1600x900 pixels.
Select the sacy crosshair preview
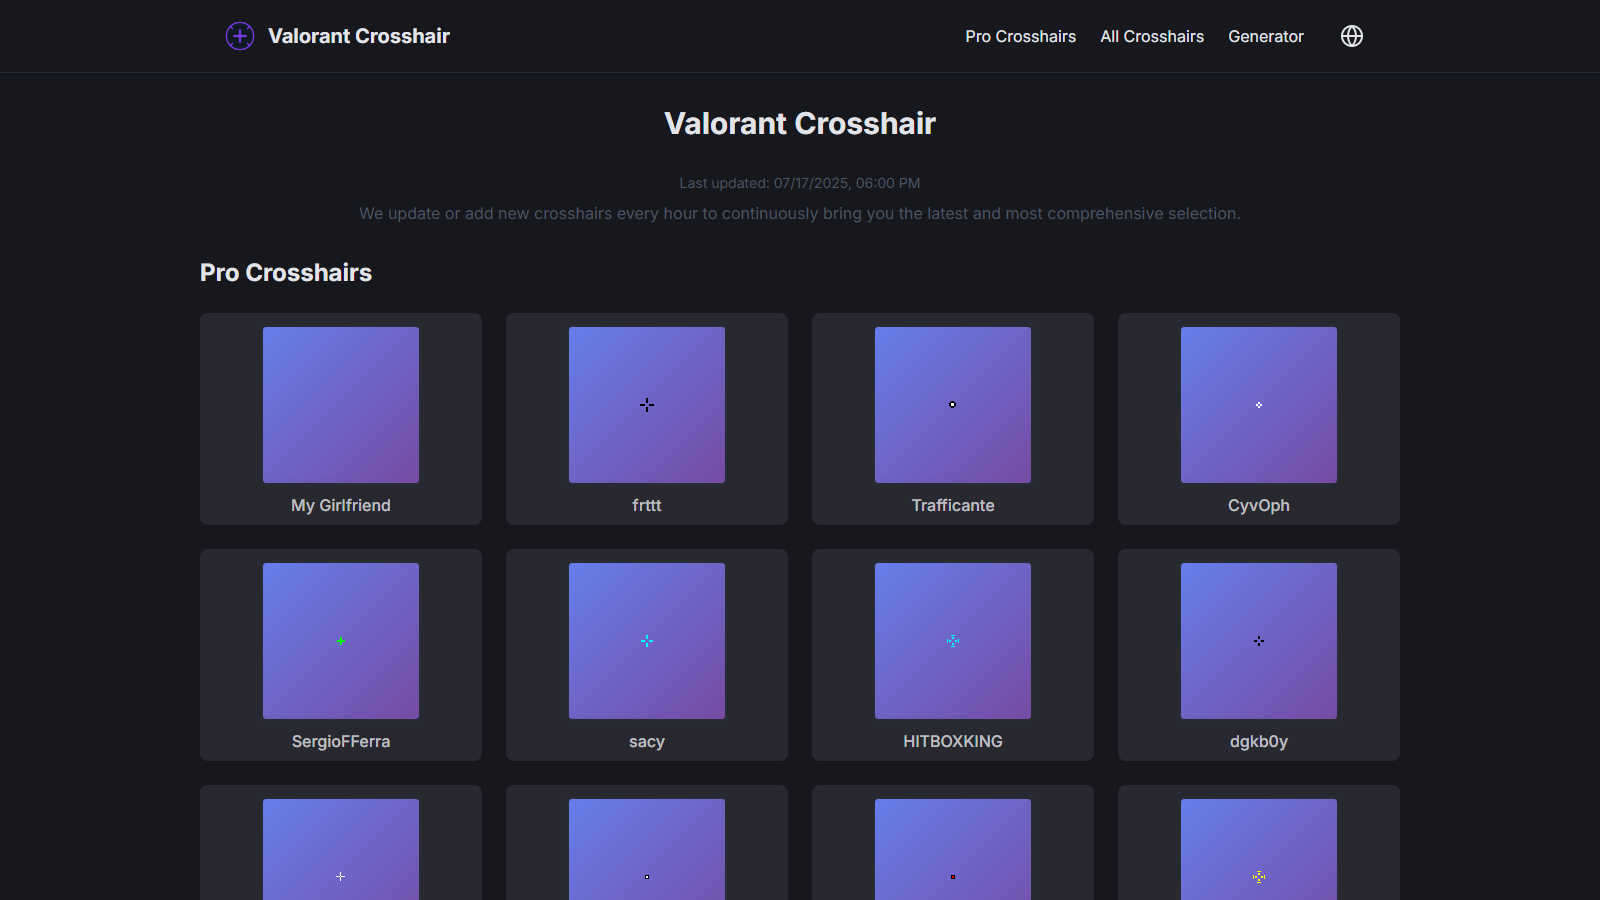coord(647,641)
